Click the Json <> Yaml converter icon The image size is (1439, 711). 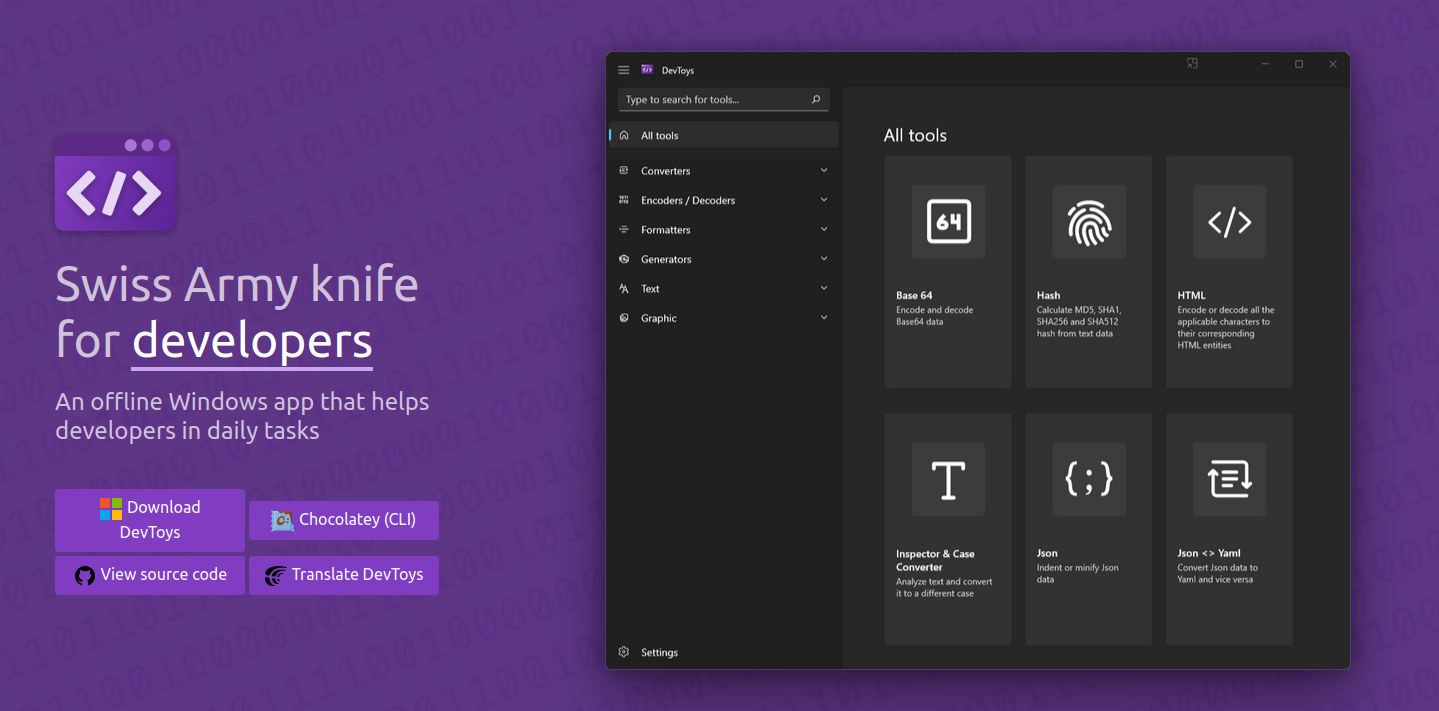click(x=1229, y=480)
